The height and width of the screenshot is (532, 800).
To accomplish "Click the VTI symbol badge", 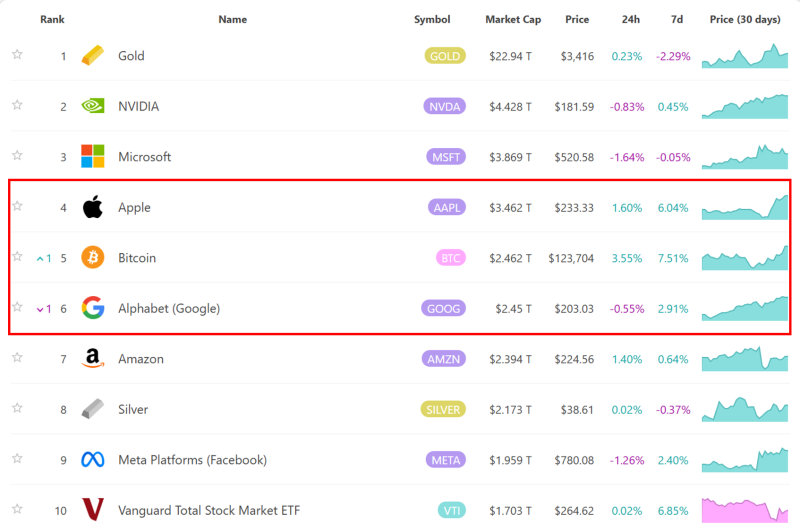I will pos(452,510).
